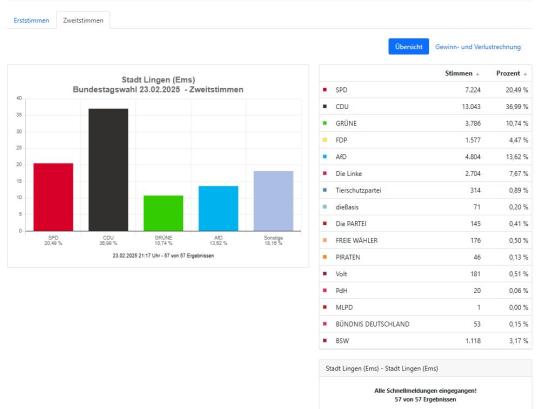Screen dimensions: 555x409
Task: Click the Übersicht button
Action: tap(408, 47)
